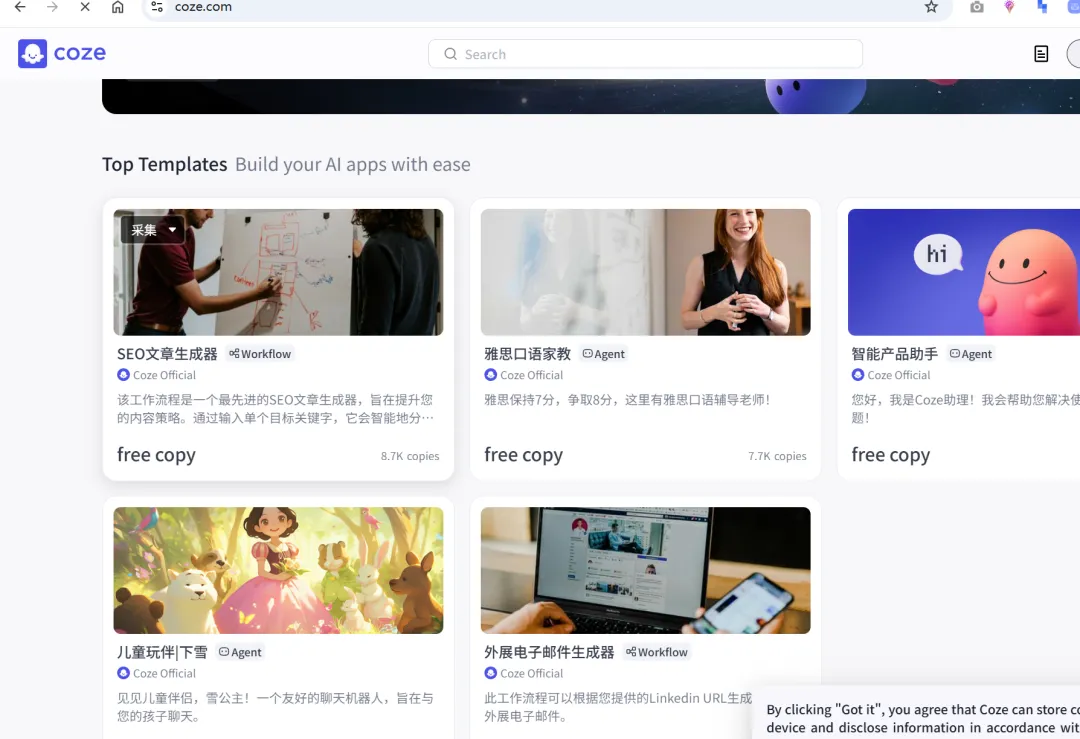Screen dimensions: 1080x739
Task: Click 'Build your AI apps with ease' subtitle
Action: pos(353,165)
